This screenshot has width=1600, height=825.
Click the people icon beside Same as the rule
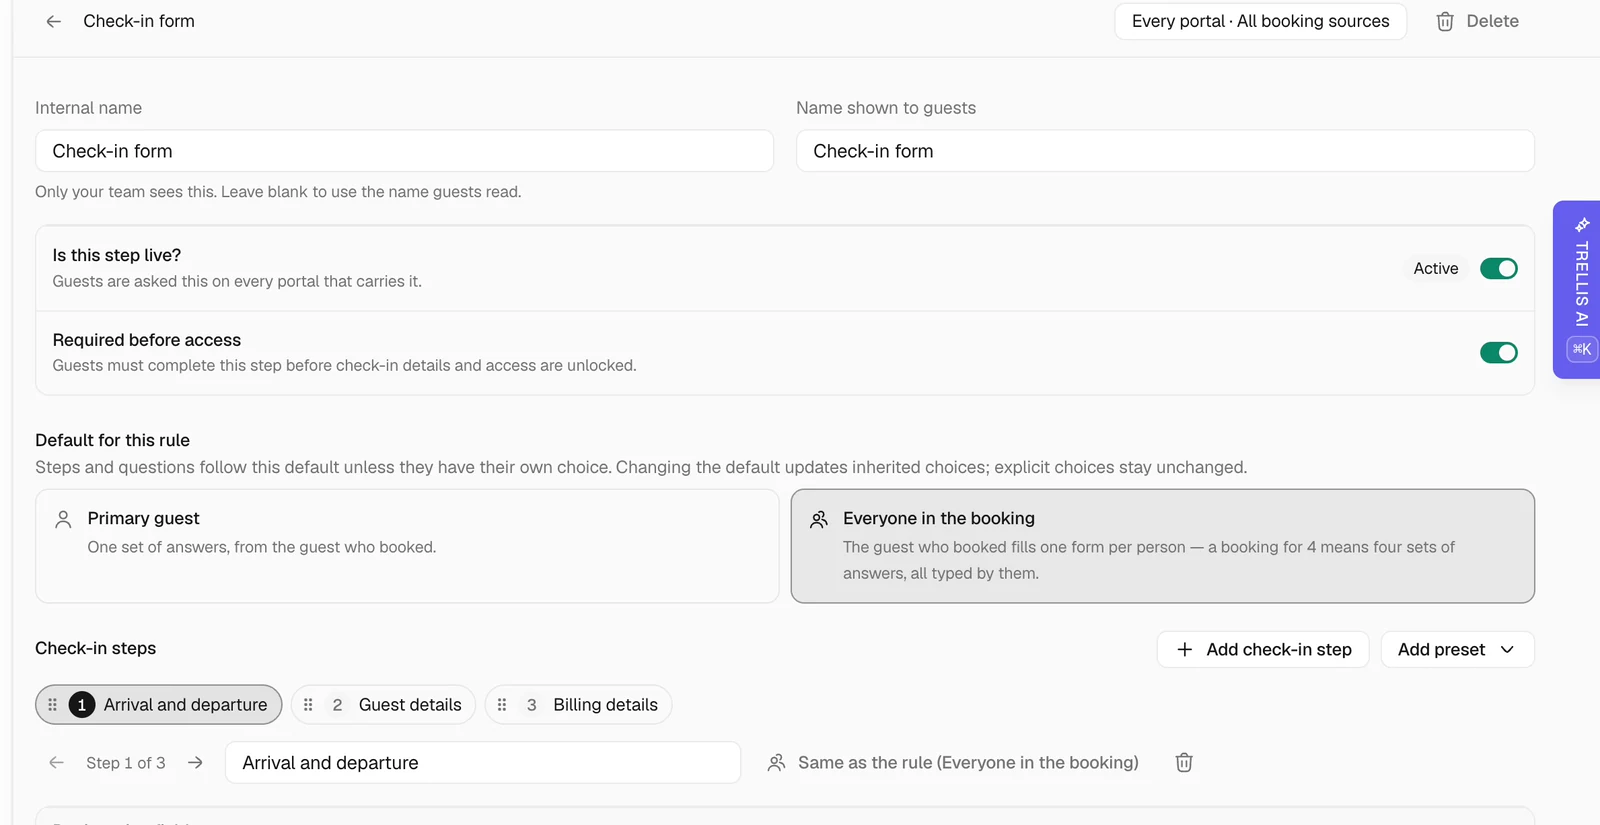776,763
